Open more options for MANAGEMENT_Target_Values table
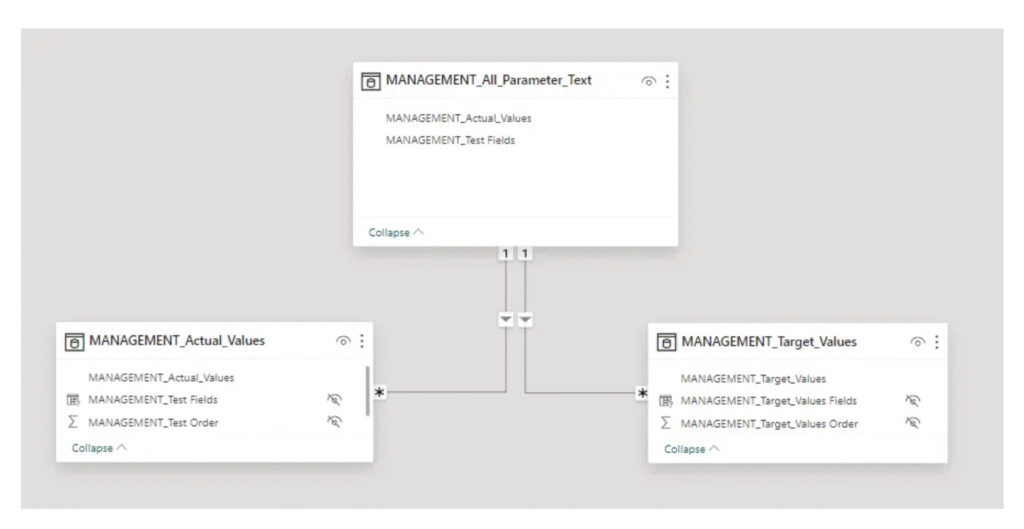Image resolution: width=1024 pixels, height=529 pixels. point(936,342)
